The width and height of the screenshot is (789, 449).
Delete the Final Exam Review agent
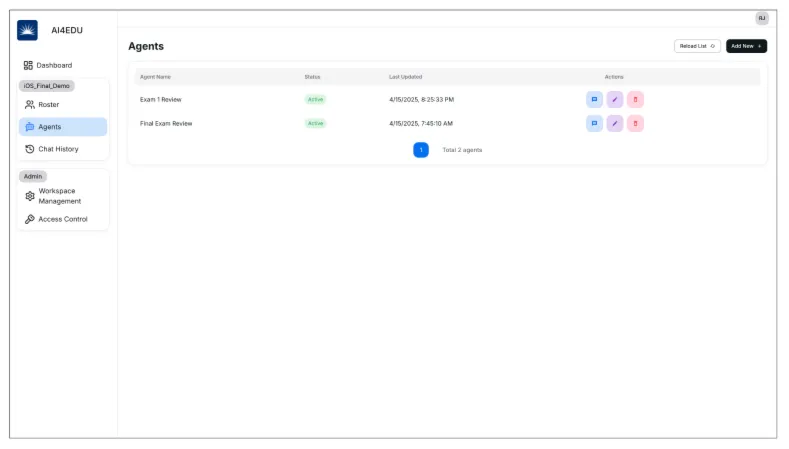pos(635,123)
